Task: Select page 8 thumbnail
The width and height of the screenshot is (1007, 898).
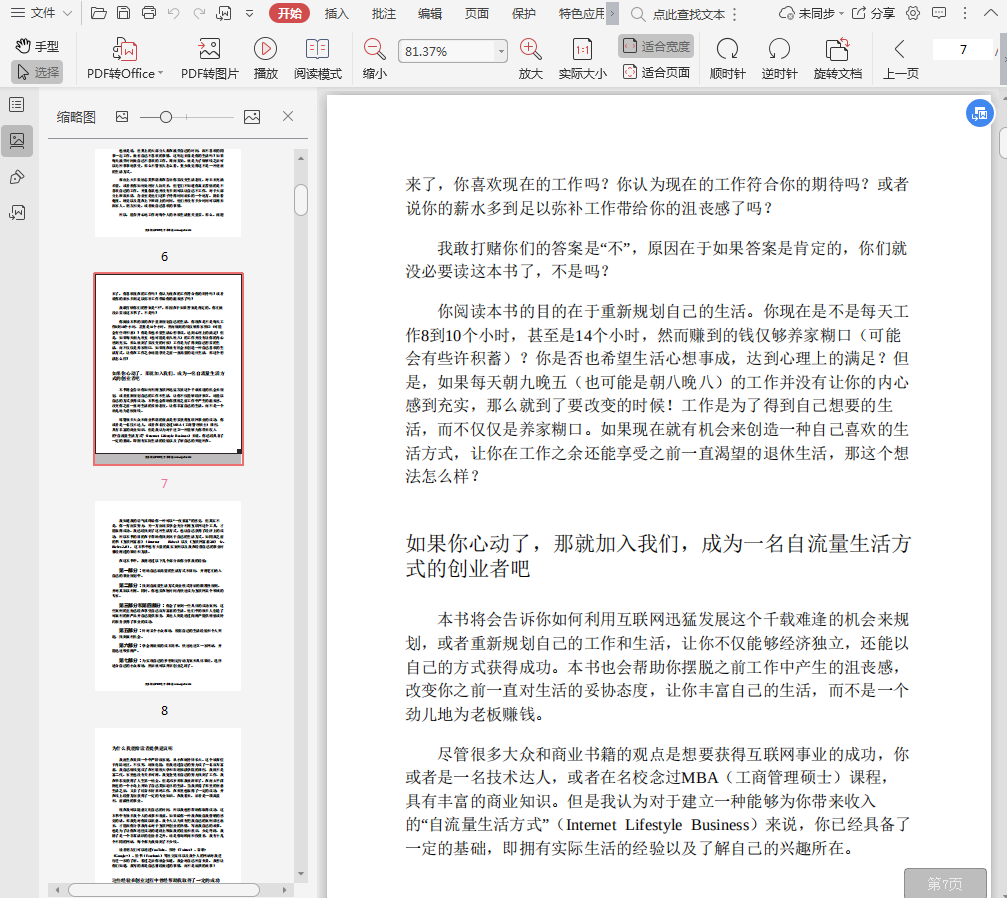Action: click(168, 595)
